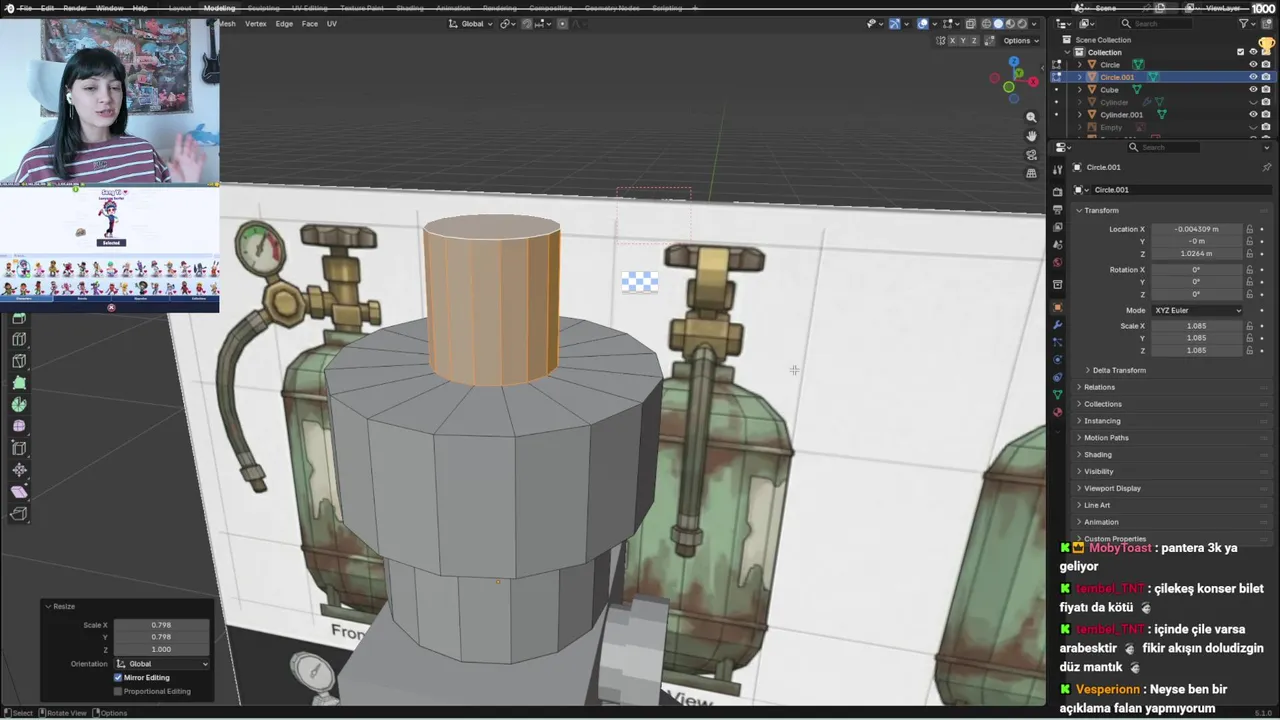Toggle visibility of Cylinder.001 in outliner

(x=1253, y=115)
